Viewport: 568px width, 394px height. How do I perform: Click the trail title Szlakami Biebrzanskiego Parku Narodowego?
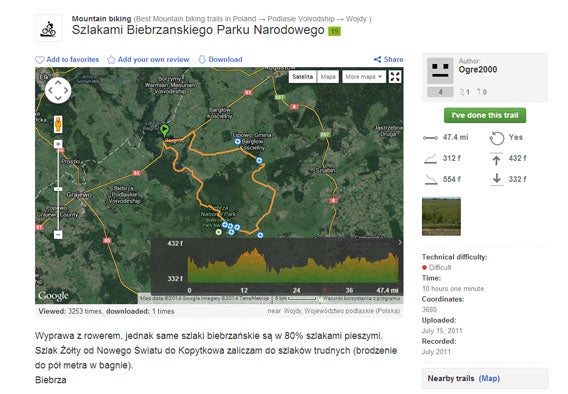pos(198,30)
